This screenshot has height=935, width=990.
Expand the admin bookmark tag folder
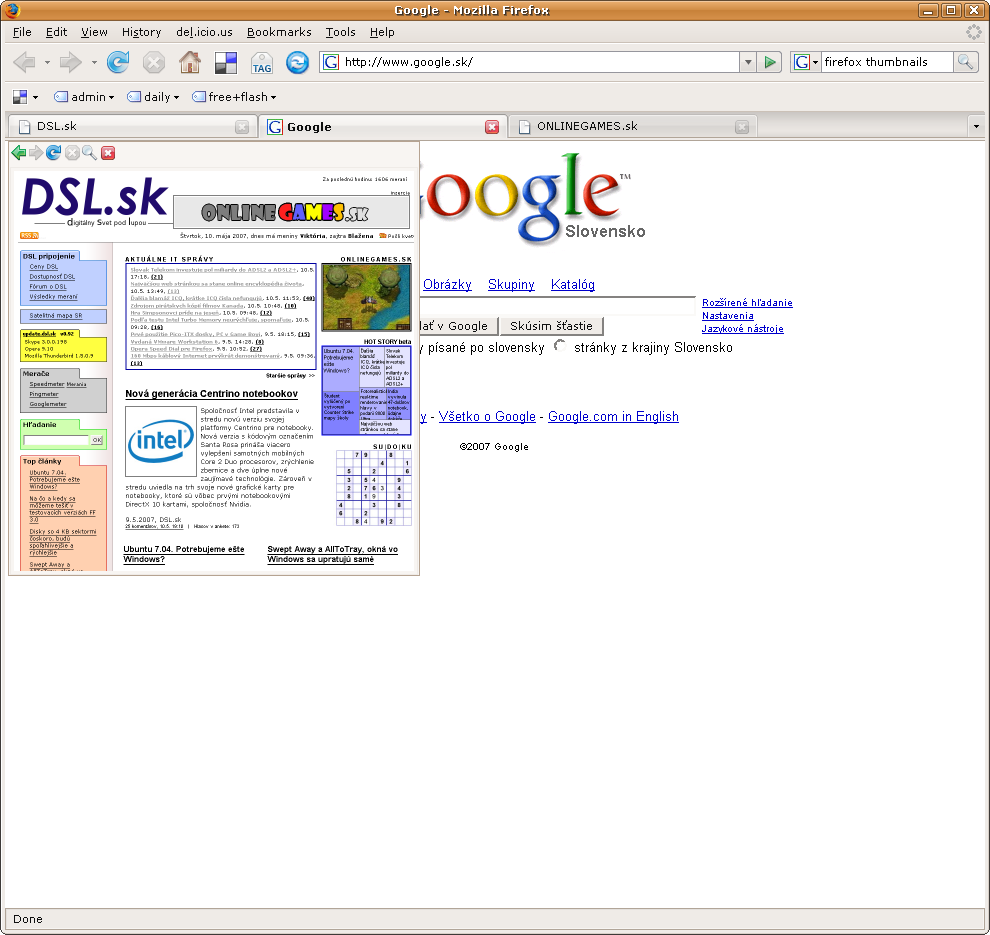[84, 97]
